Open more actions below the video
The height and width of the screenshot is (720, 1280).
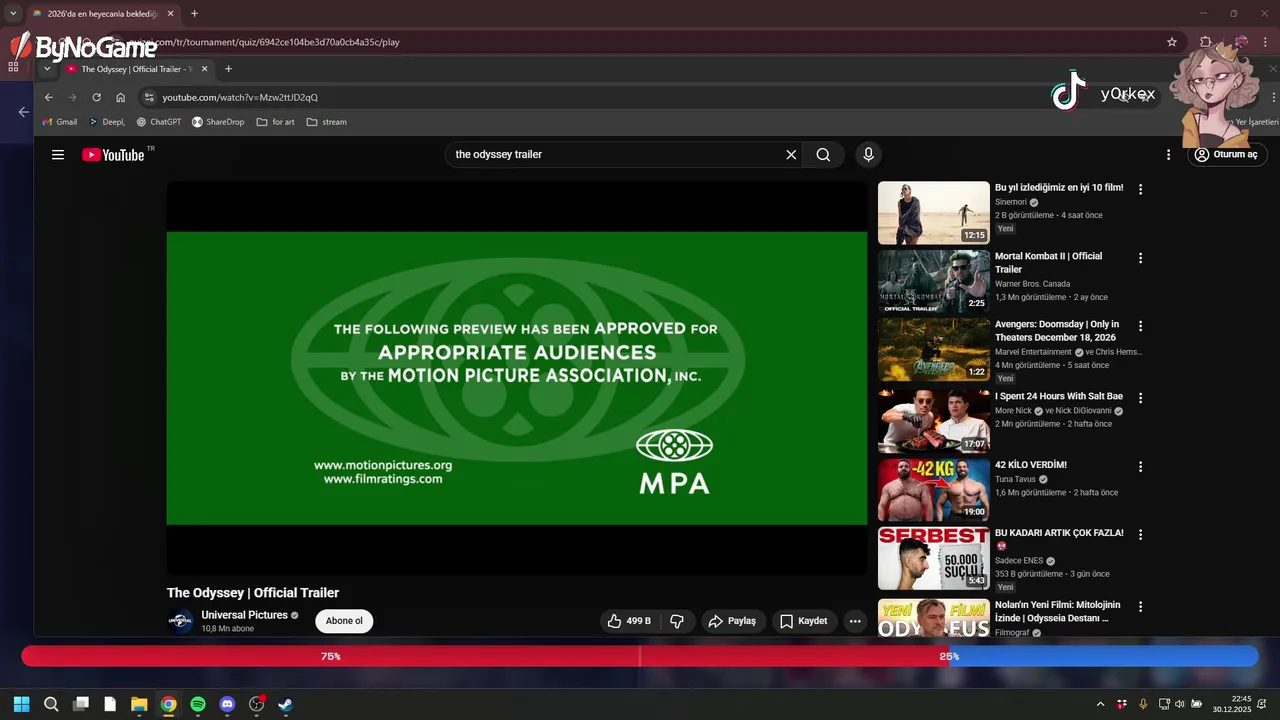pos(855,621)
